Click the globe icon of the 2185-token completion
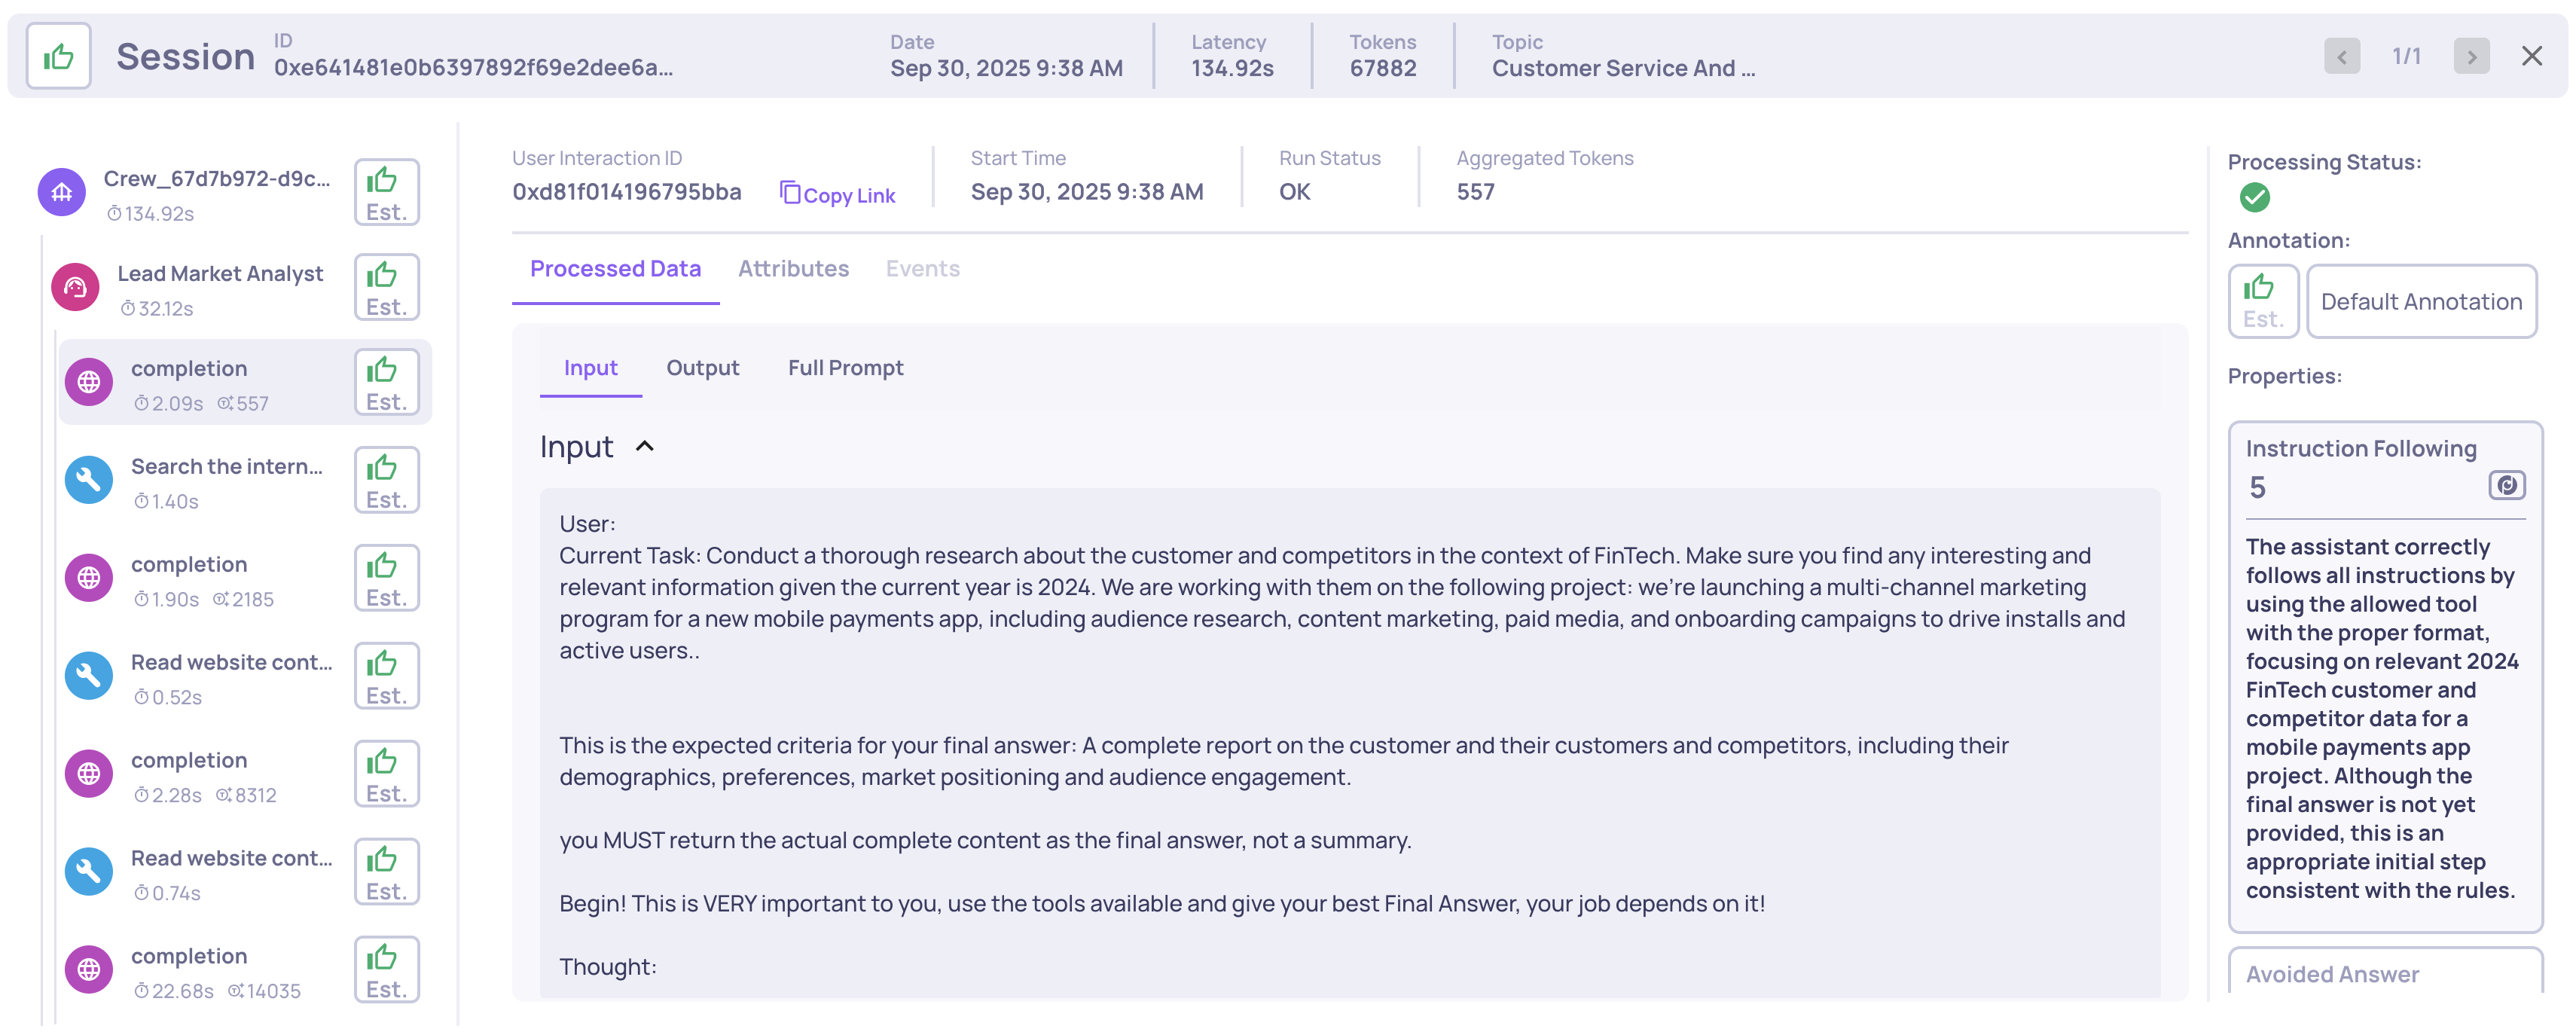2576x1035 pixels. (x=89, y=578)
